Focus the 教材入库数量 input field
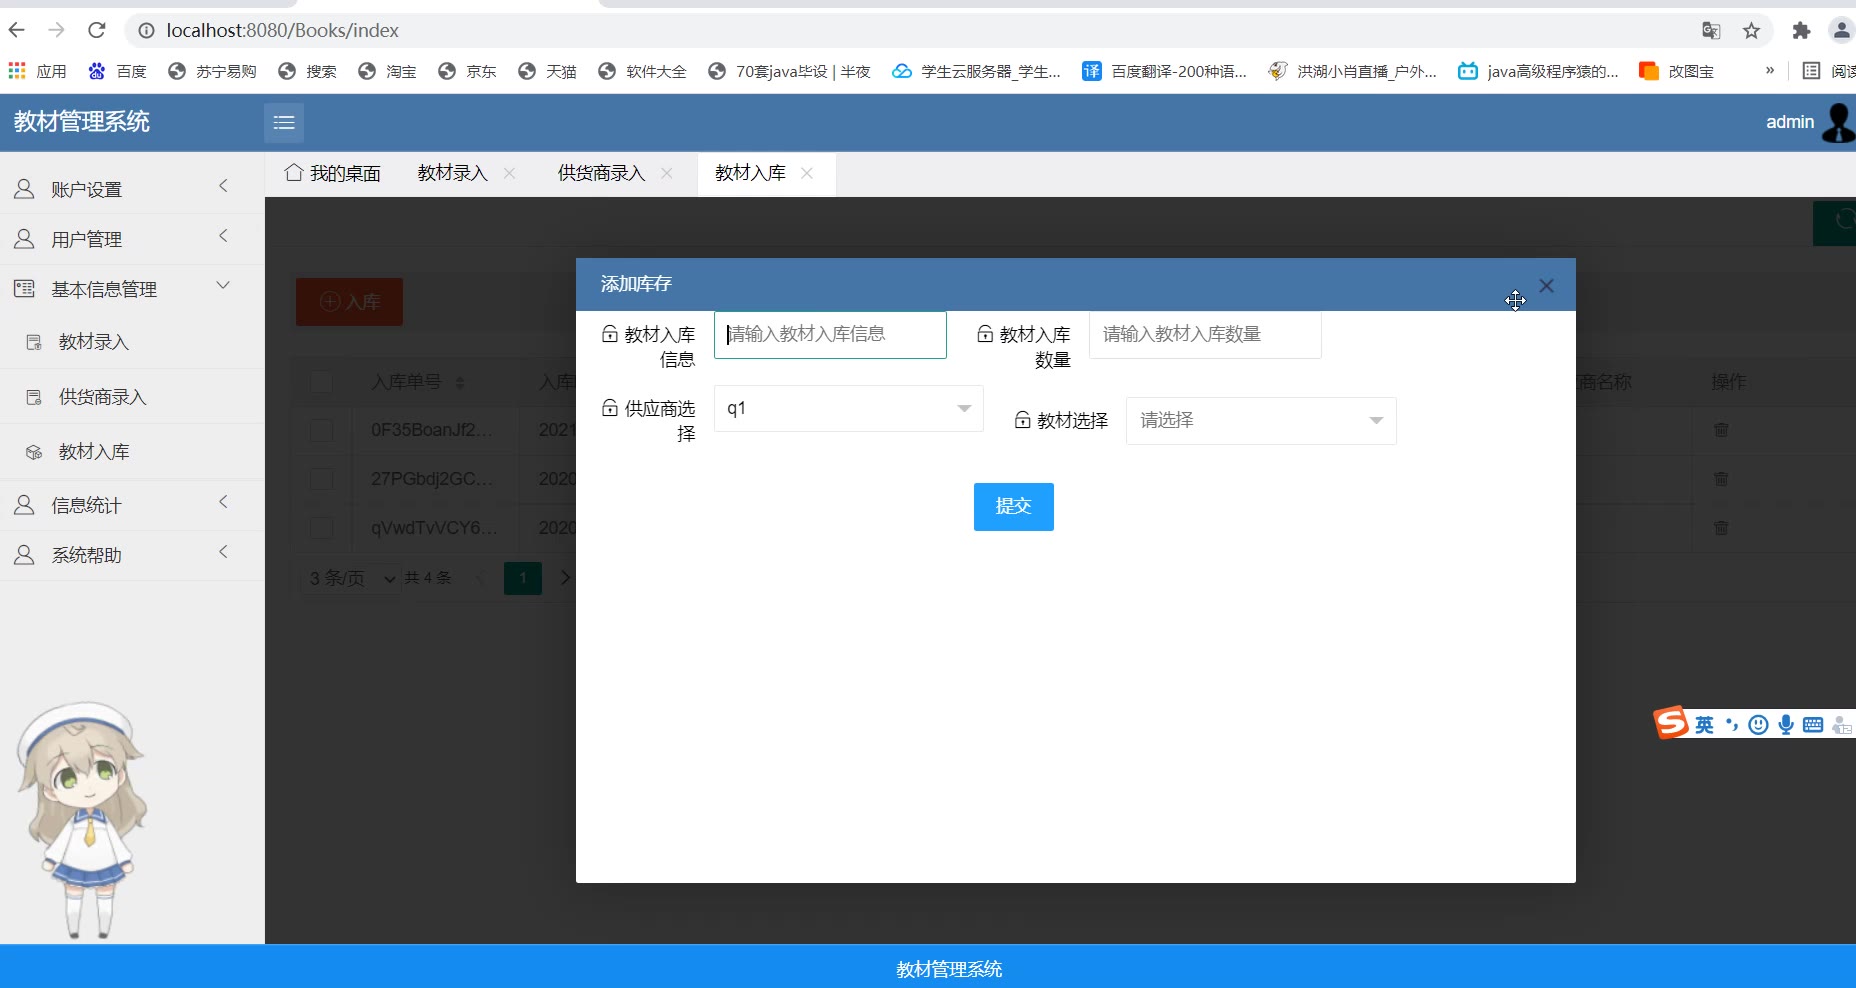The height and width of the screenshot is (988, 1856). [x=1204, y=335]
